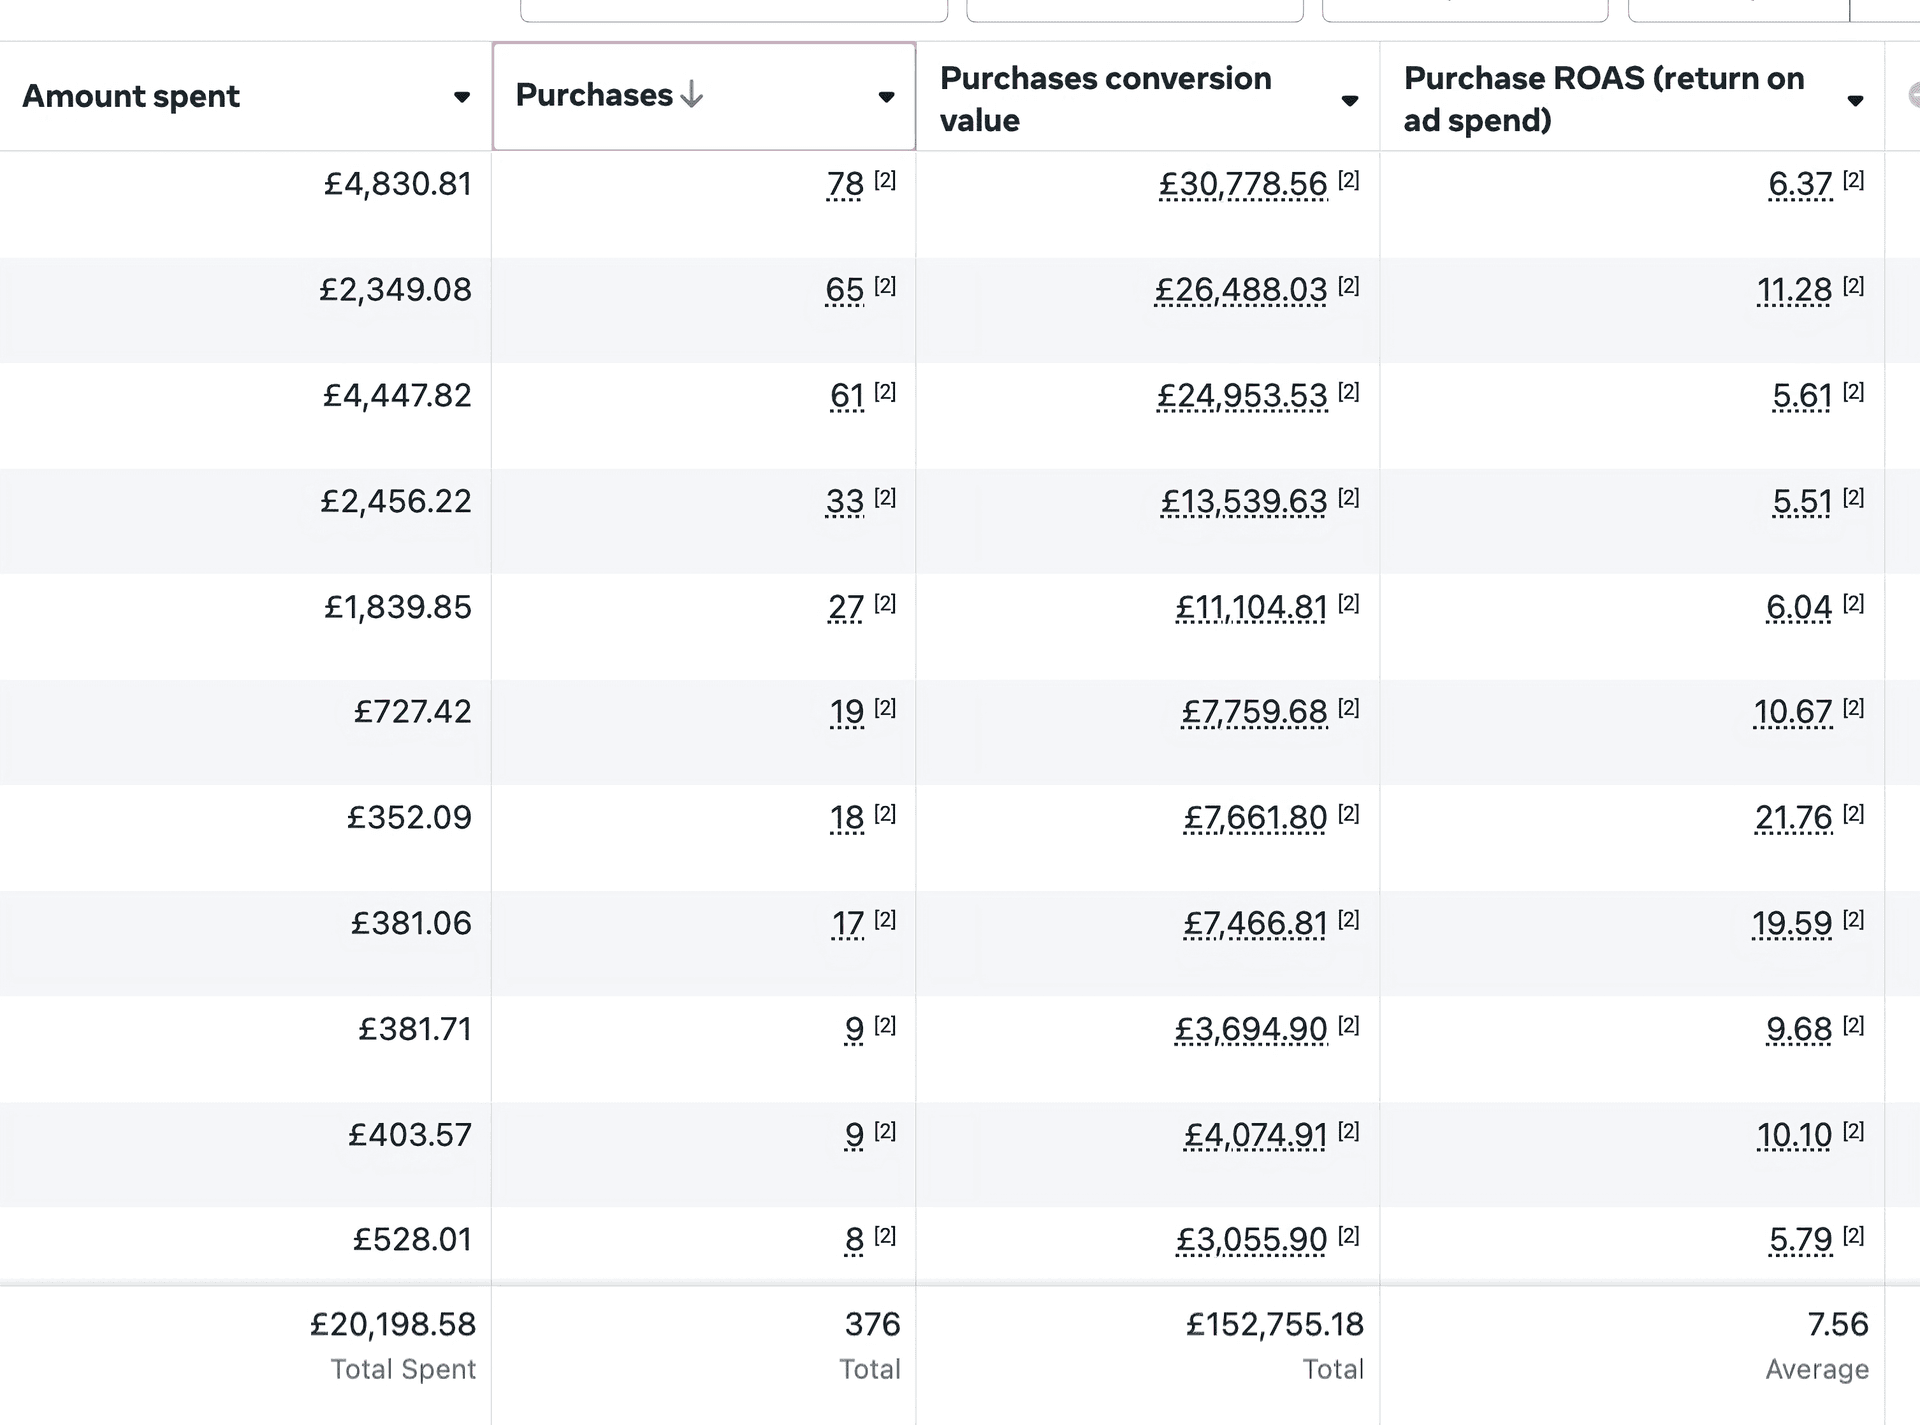The image size is (1920, 1425).
Task: Click footnote [2] marker next to 21.76 ROAS
Action: 1853,814
